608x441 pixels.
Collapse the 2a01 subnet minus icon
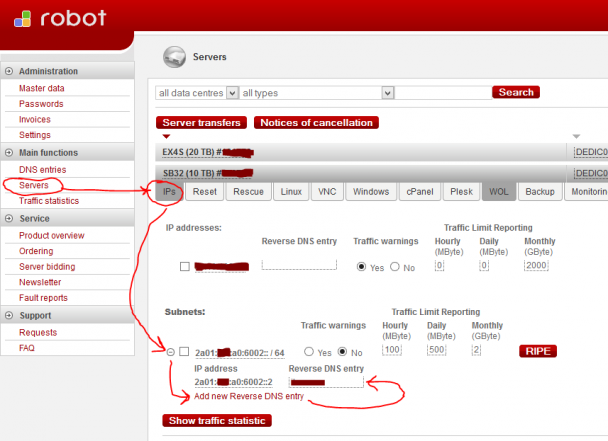tap(171, 352)
